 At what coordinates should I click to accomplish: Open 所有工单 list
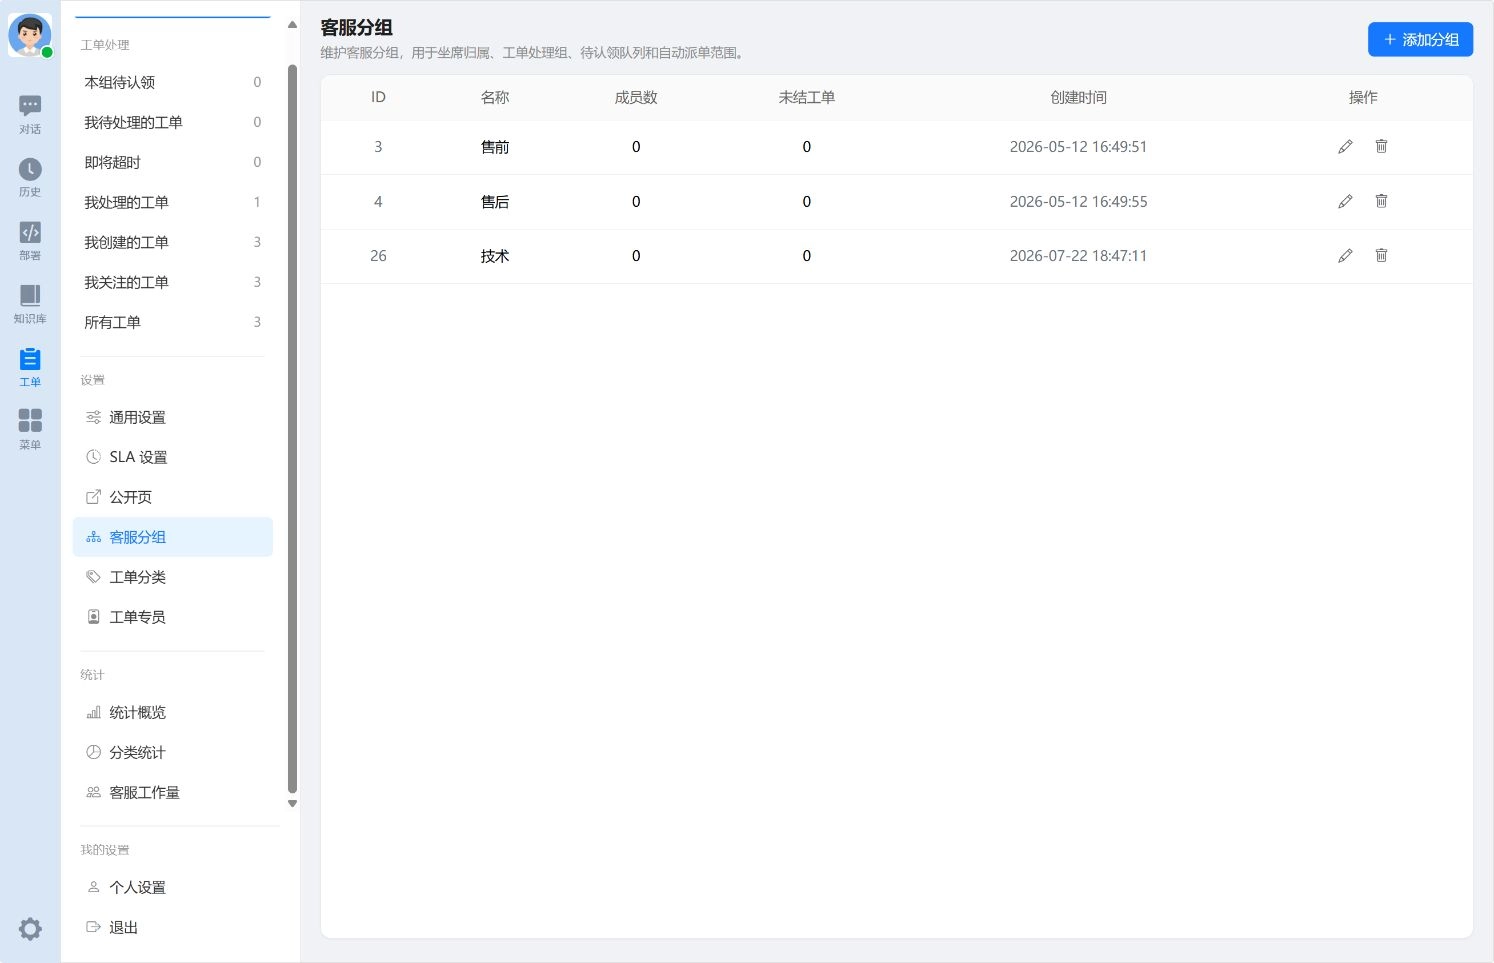coord(172,322)
